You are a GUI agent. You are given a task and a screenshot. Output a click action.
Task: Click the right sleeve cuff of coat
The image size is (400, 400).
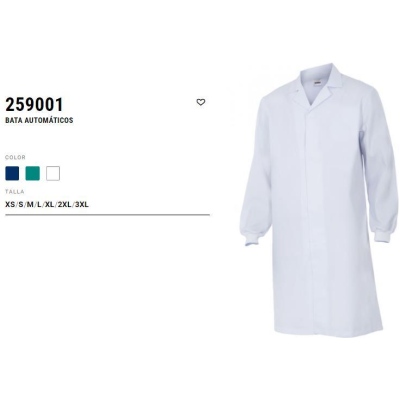point(384,236)
